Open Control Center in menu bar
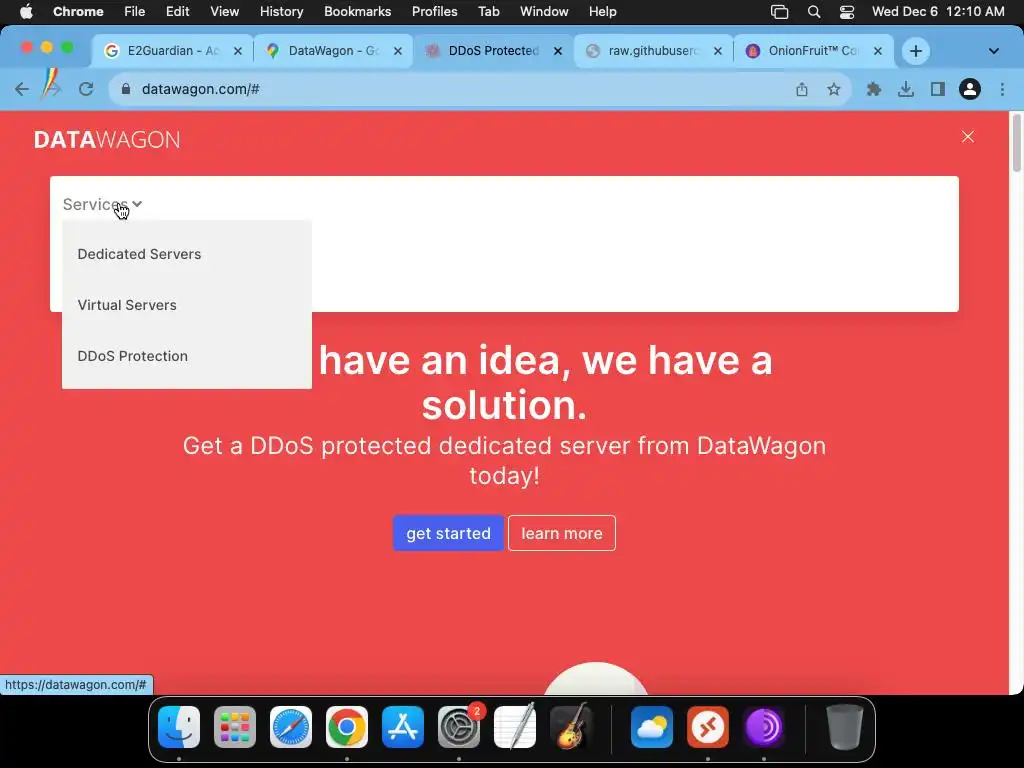 tap(847, 12)
